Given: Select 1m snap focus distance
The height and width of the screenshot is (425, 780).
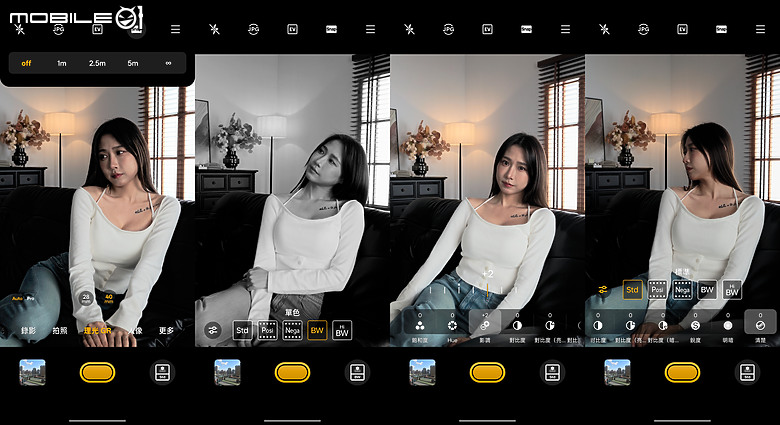Looking at the screenshot, I should [x=62, y=63].
